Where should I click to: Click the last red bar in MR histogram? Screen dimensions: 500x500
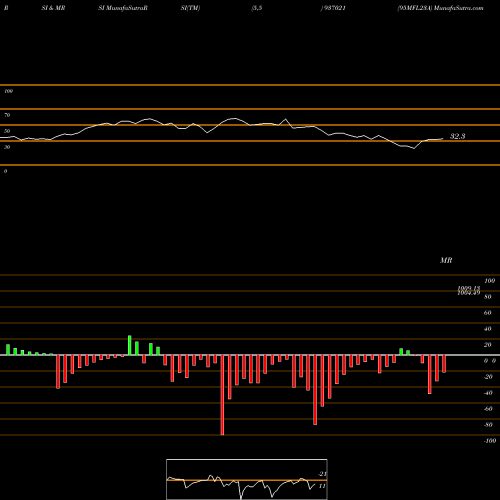(444, 364)
